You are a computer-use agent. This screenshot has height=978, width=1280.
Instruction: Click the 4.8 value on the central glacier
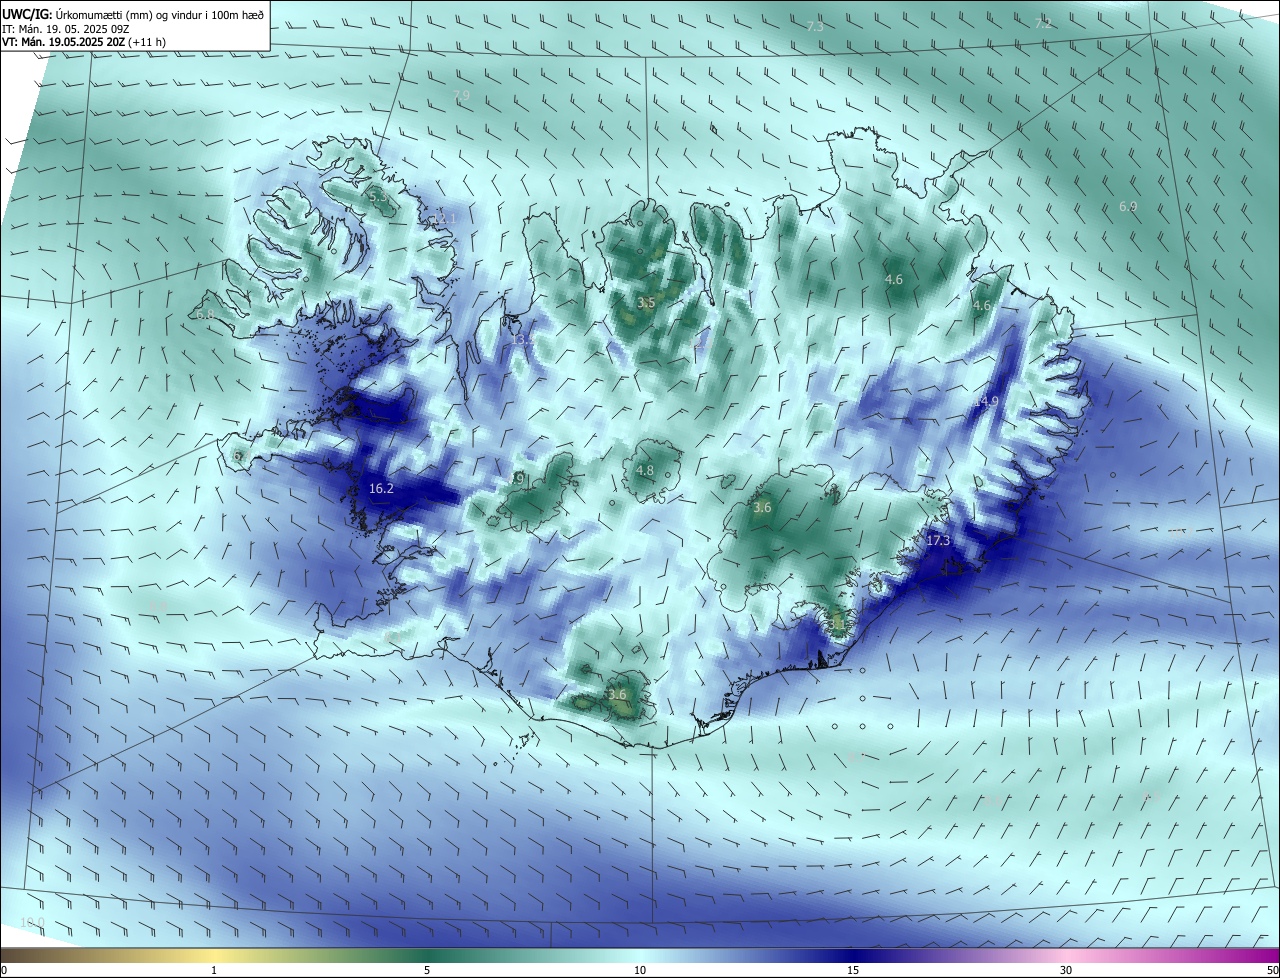(645, 470)
